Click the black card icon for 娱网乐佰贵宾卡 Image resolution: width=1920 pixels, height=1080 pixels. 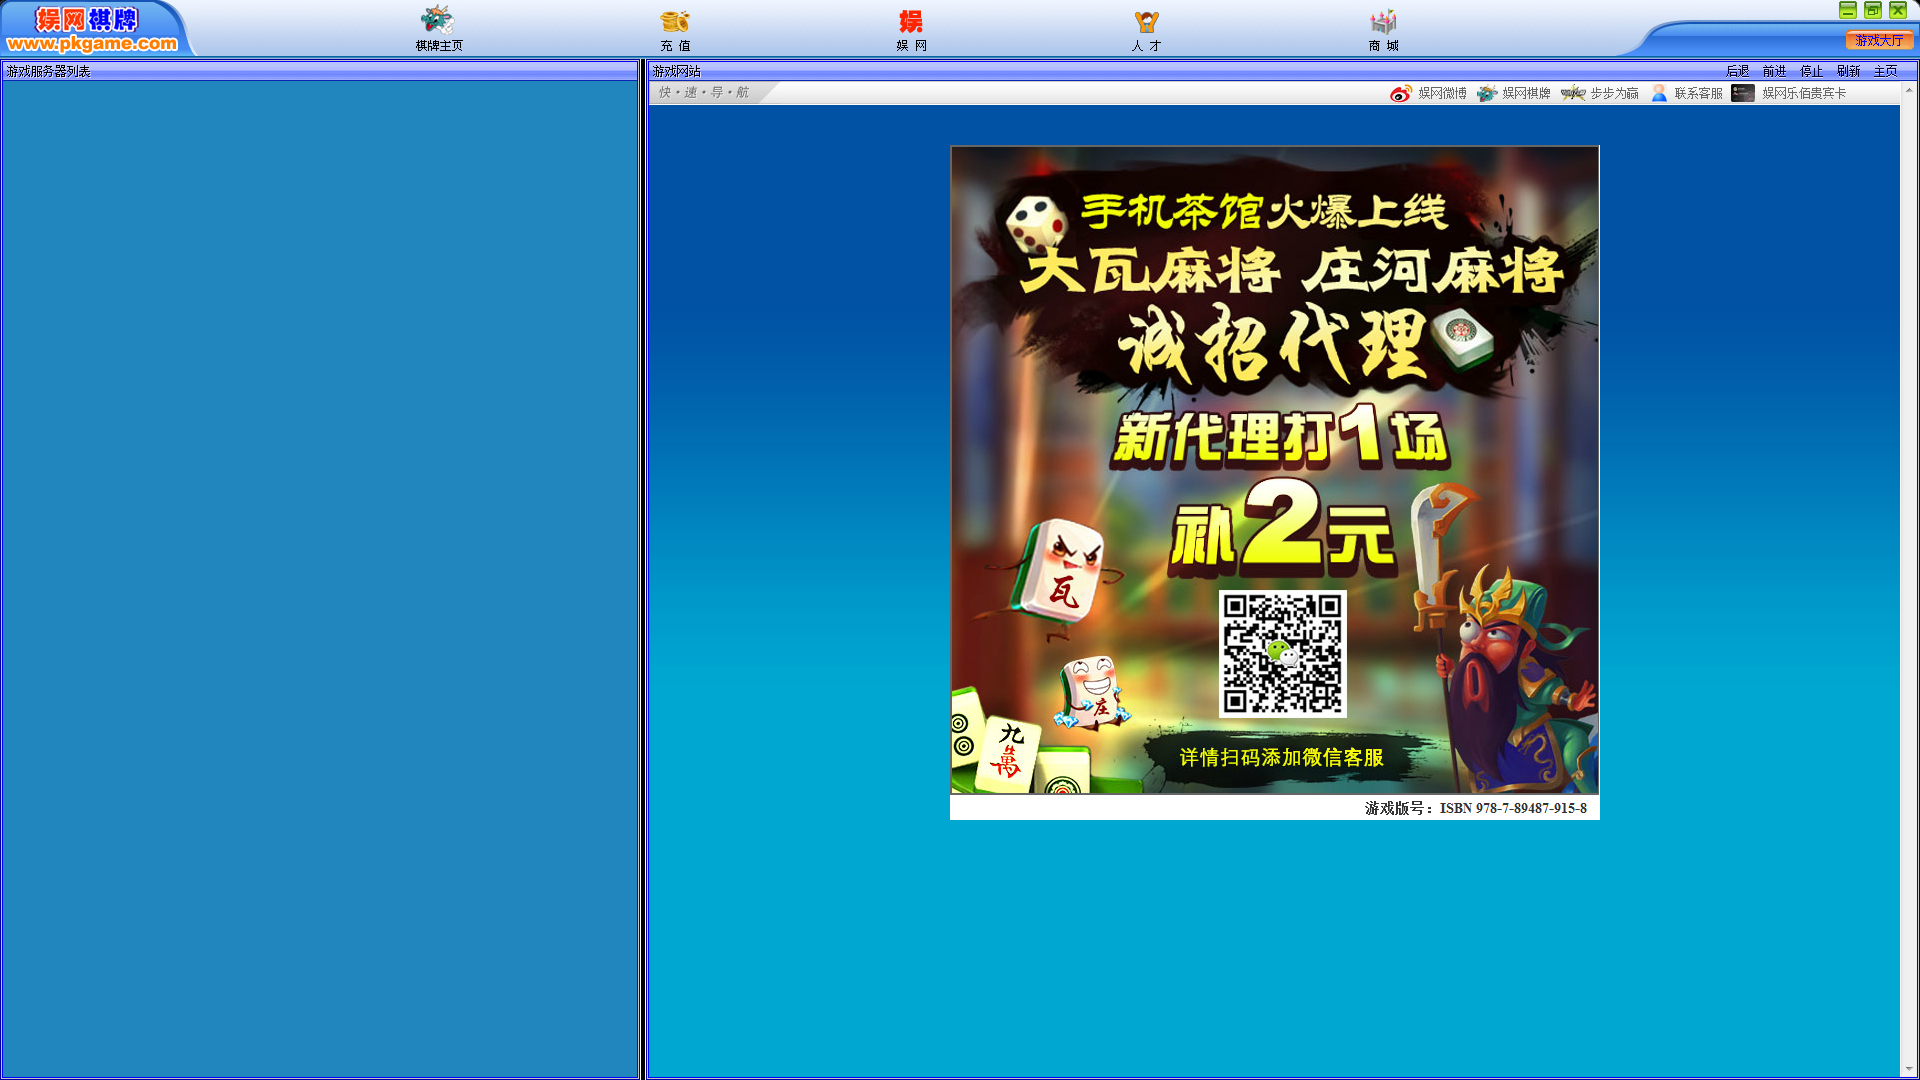[x=1743, y=93]
